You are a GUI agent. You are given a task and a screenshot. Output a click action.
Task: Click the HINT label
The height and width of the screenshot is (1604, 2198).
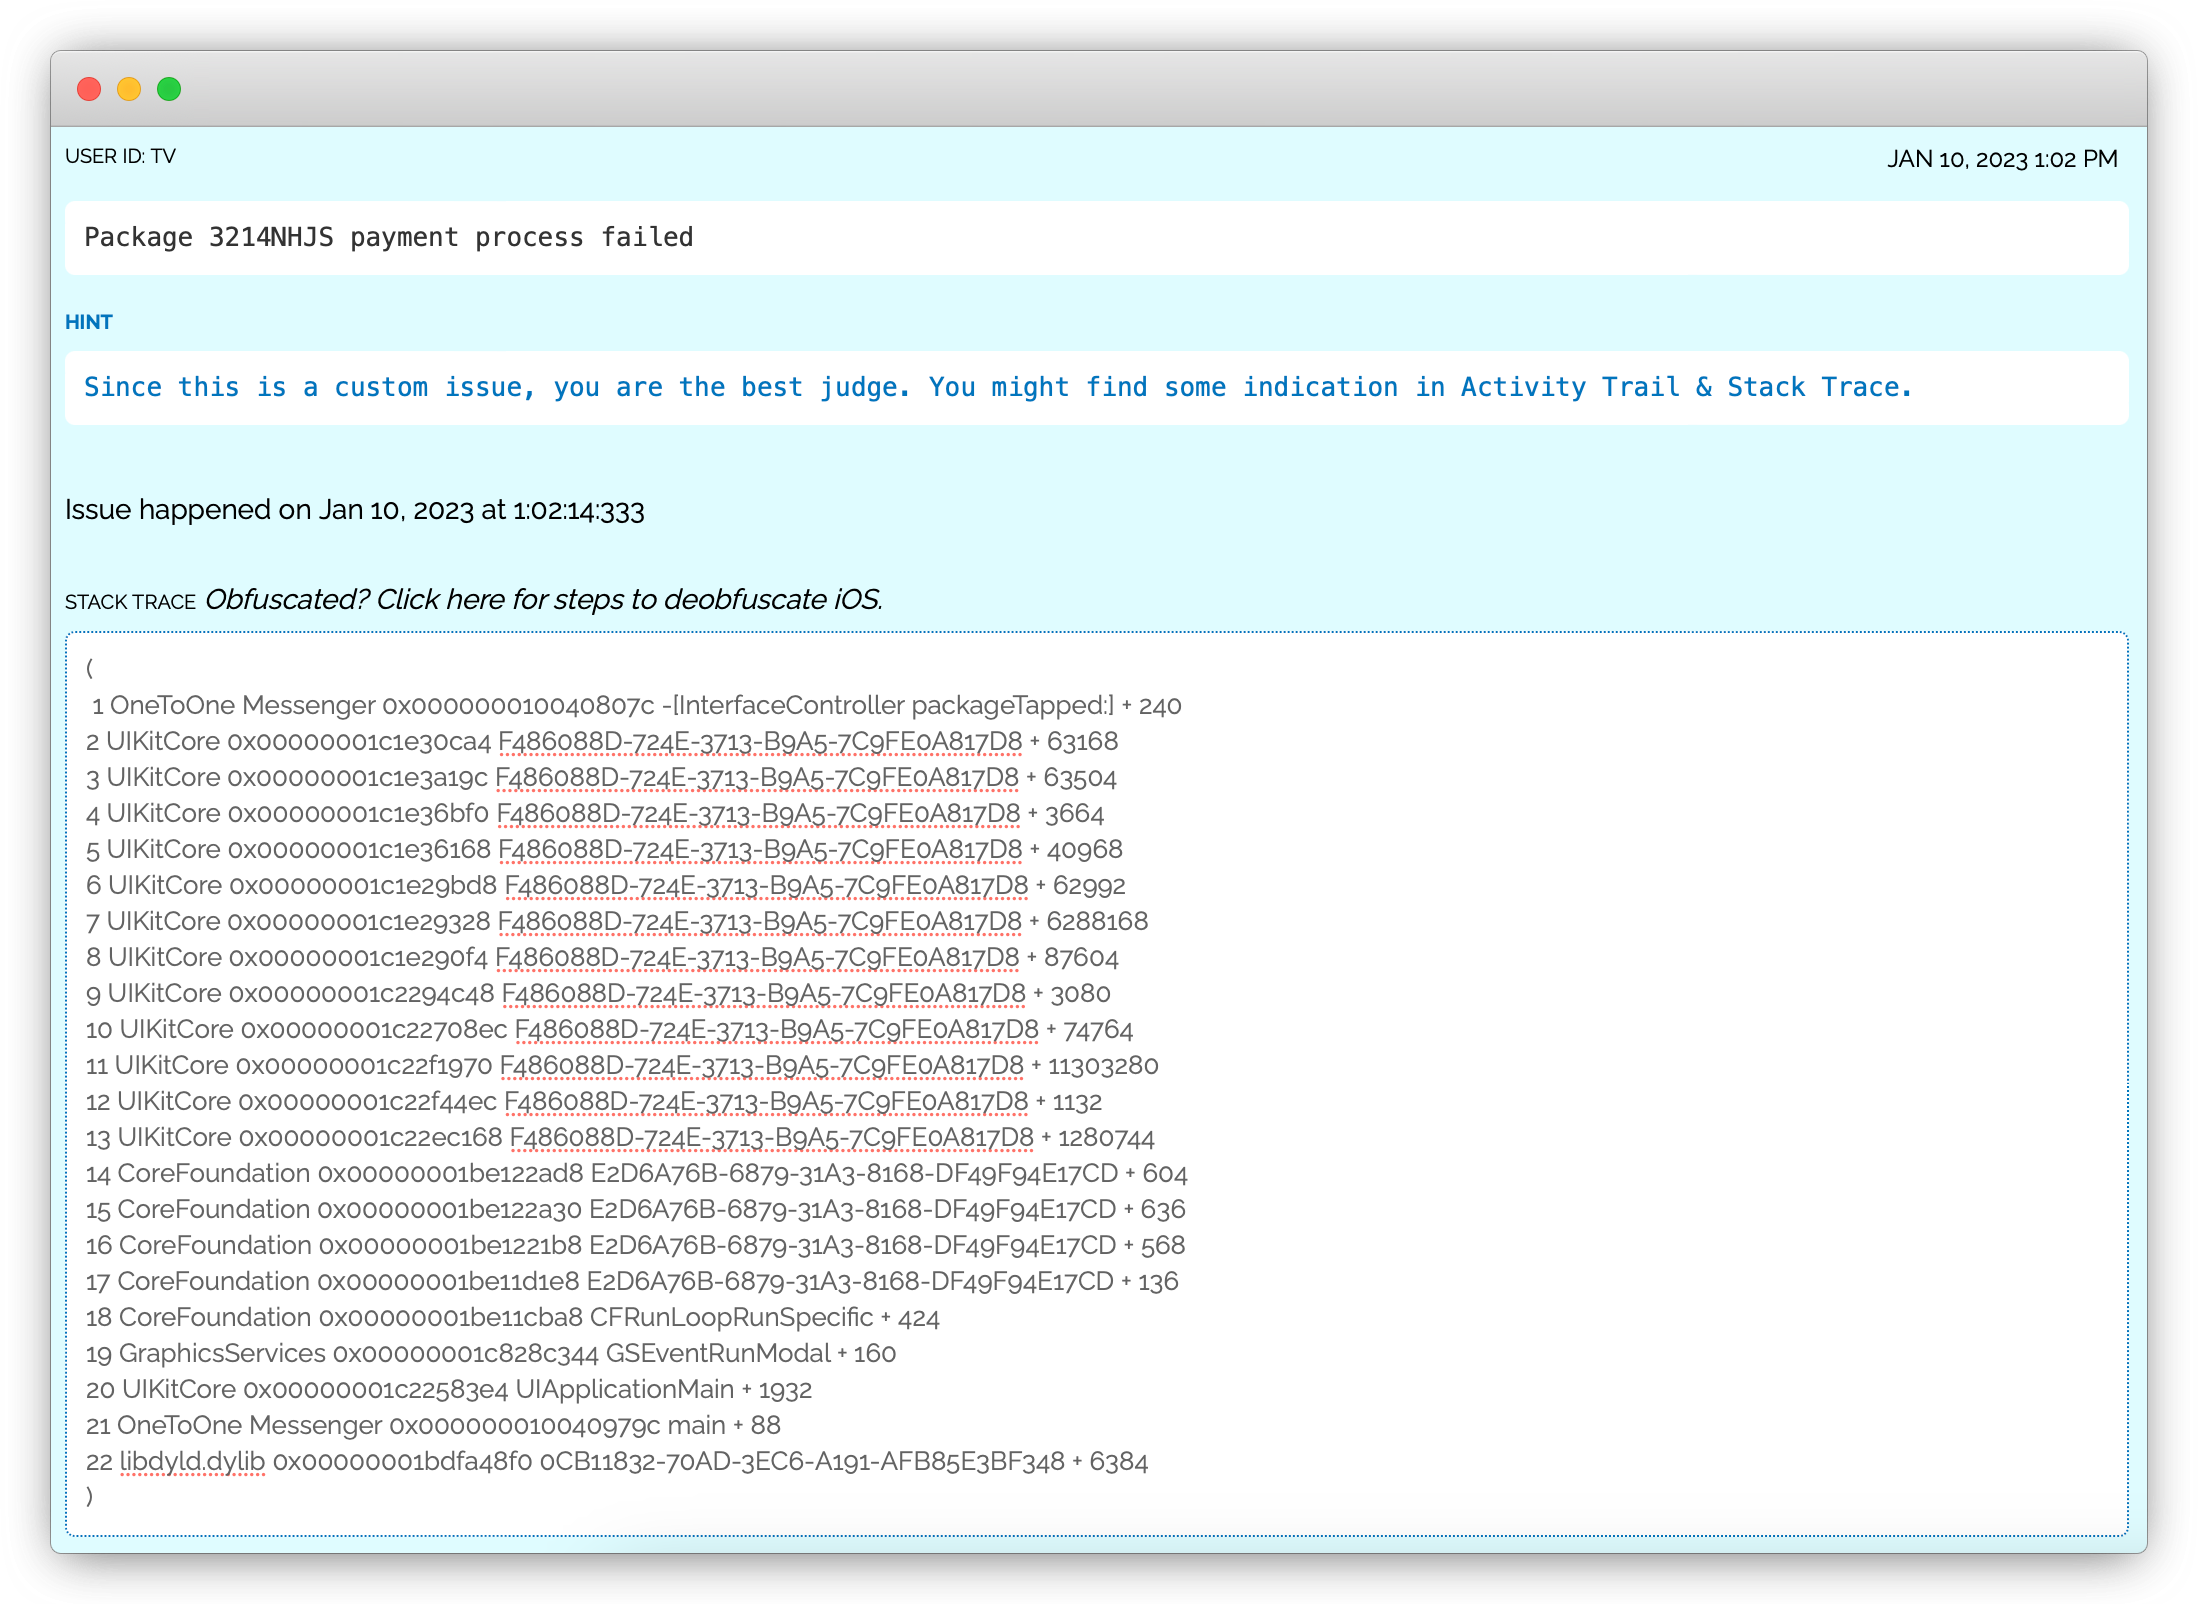click(88, 322)
